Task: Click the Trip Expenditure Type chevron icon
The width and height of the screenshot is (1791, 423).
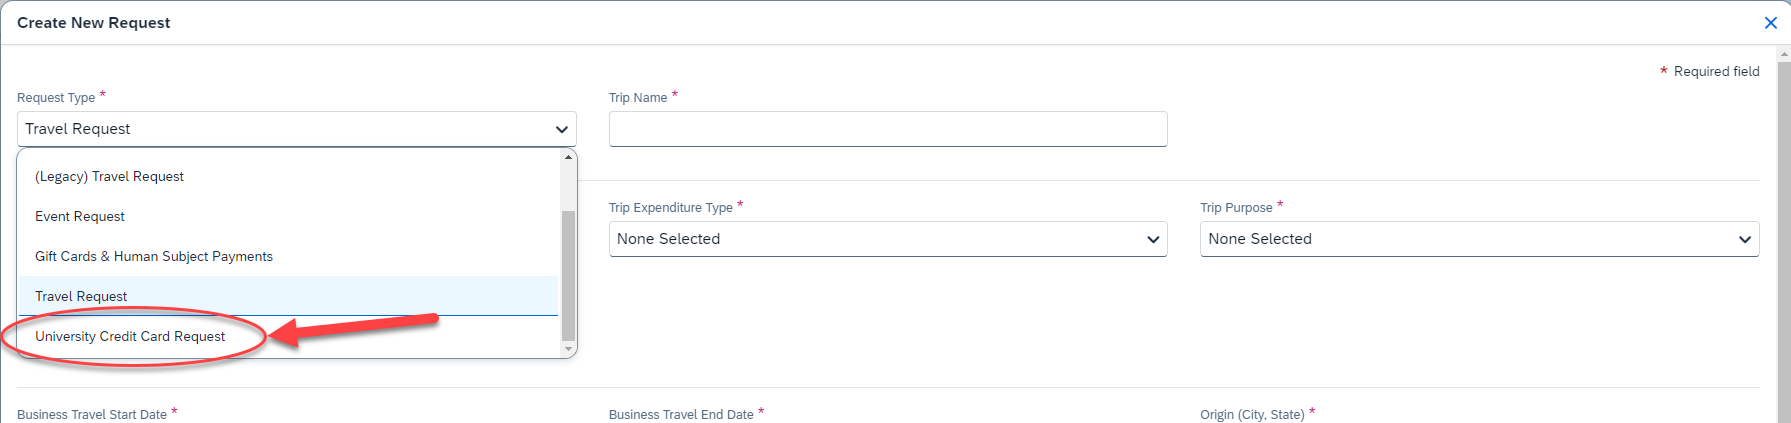Action: click(1153, 239)
